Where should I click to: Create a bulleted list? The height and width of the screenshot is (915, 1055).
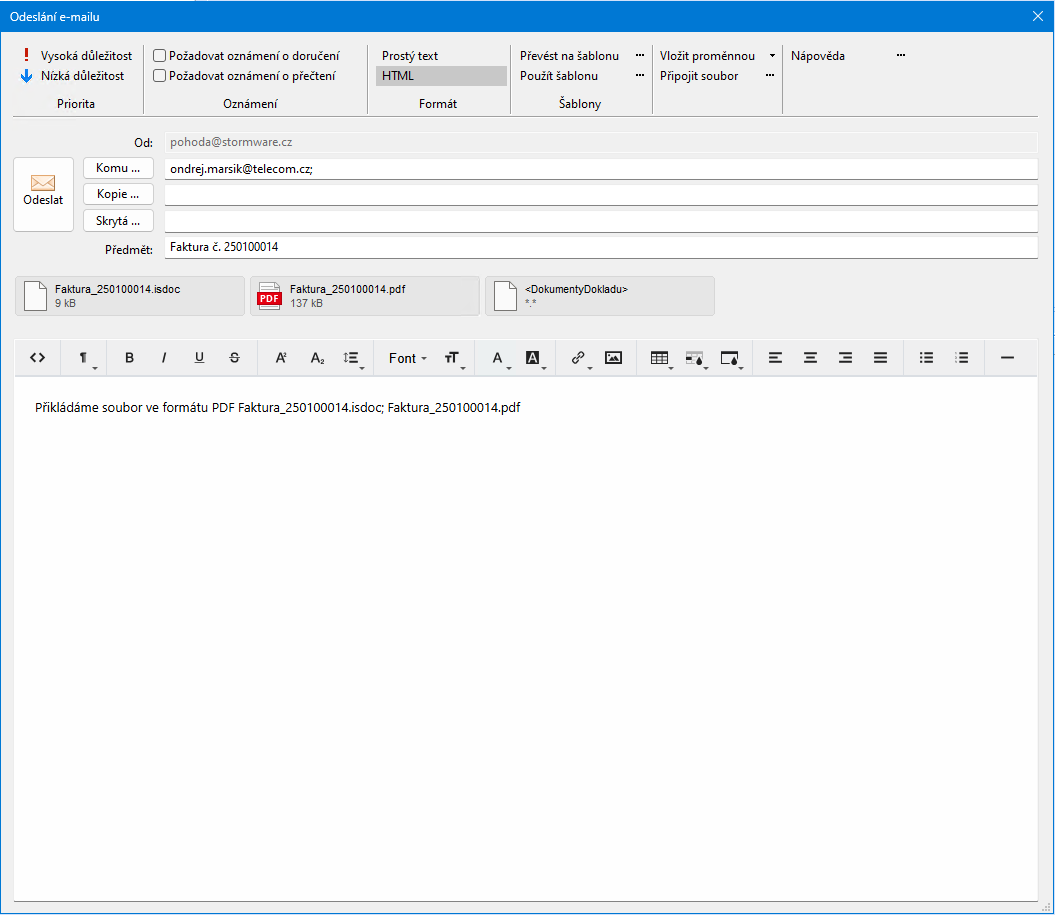pos(926,358)
